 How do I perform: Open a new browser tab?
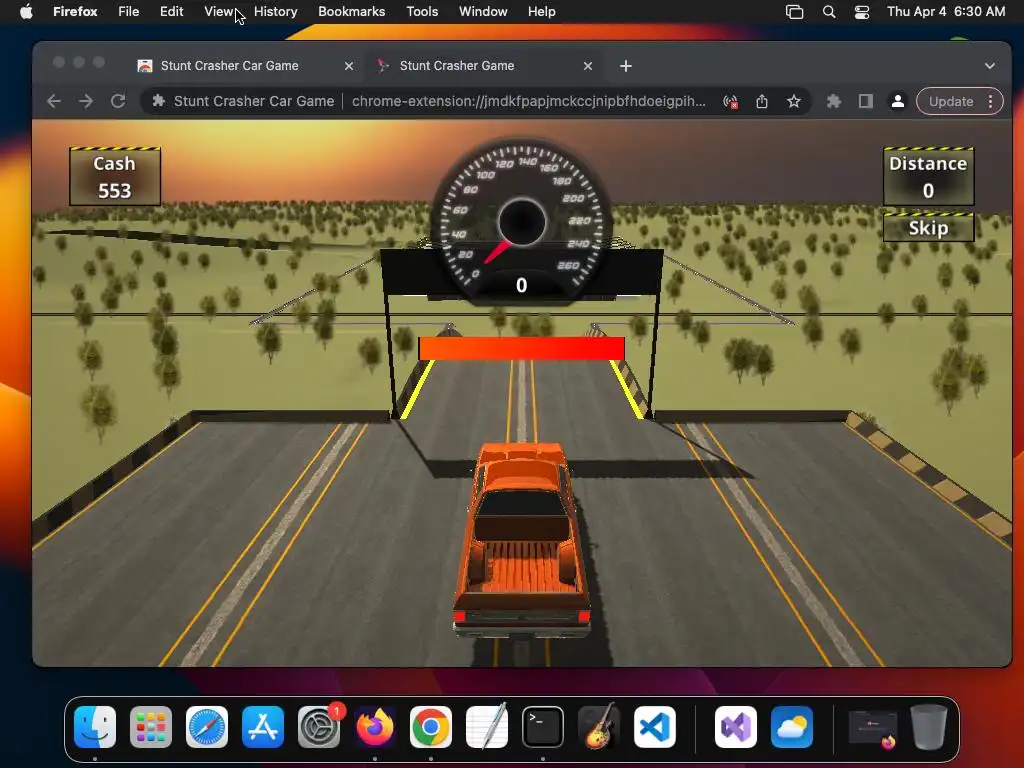click(x=626, y=66)
